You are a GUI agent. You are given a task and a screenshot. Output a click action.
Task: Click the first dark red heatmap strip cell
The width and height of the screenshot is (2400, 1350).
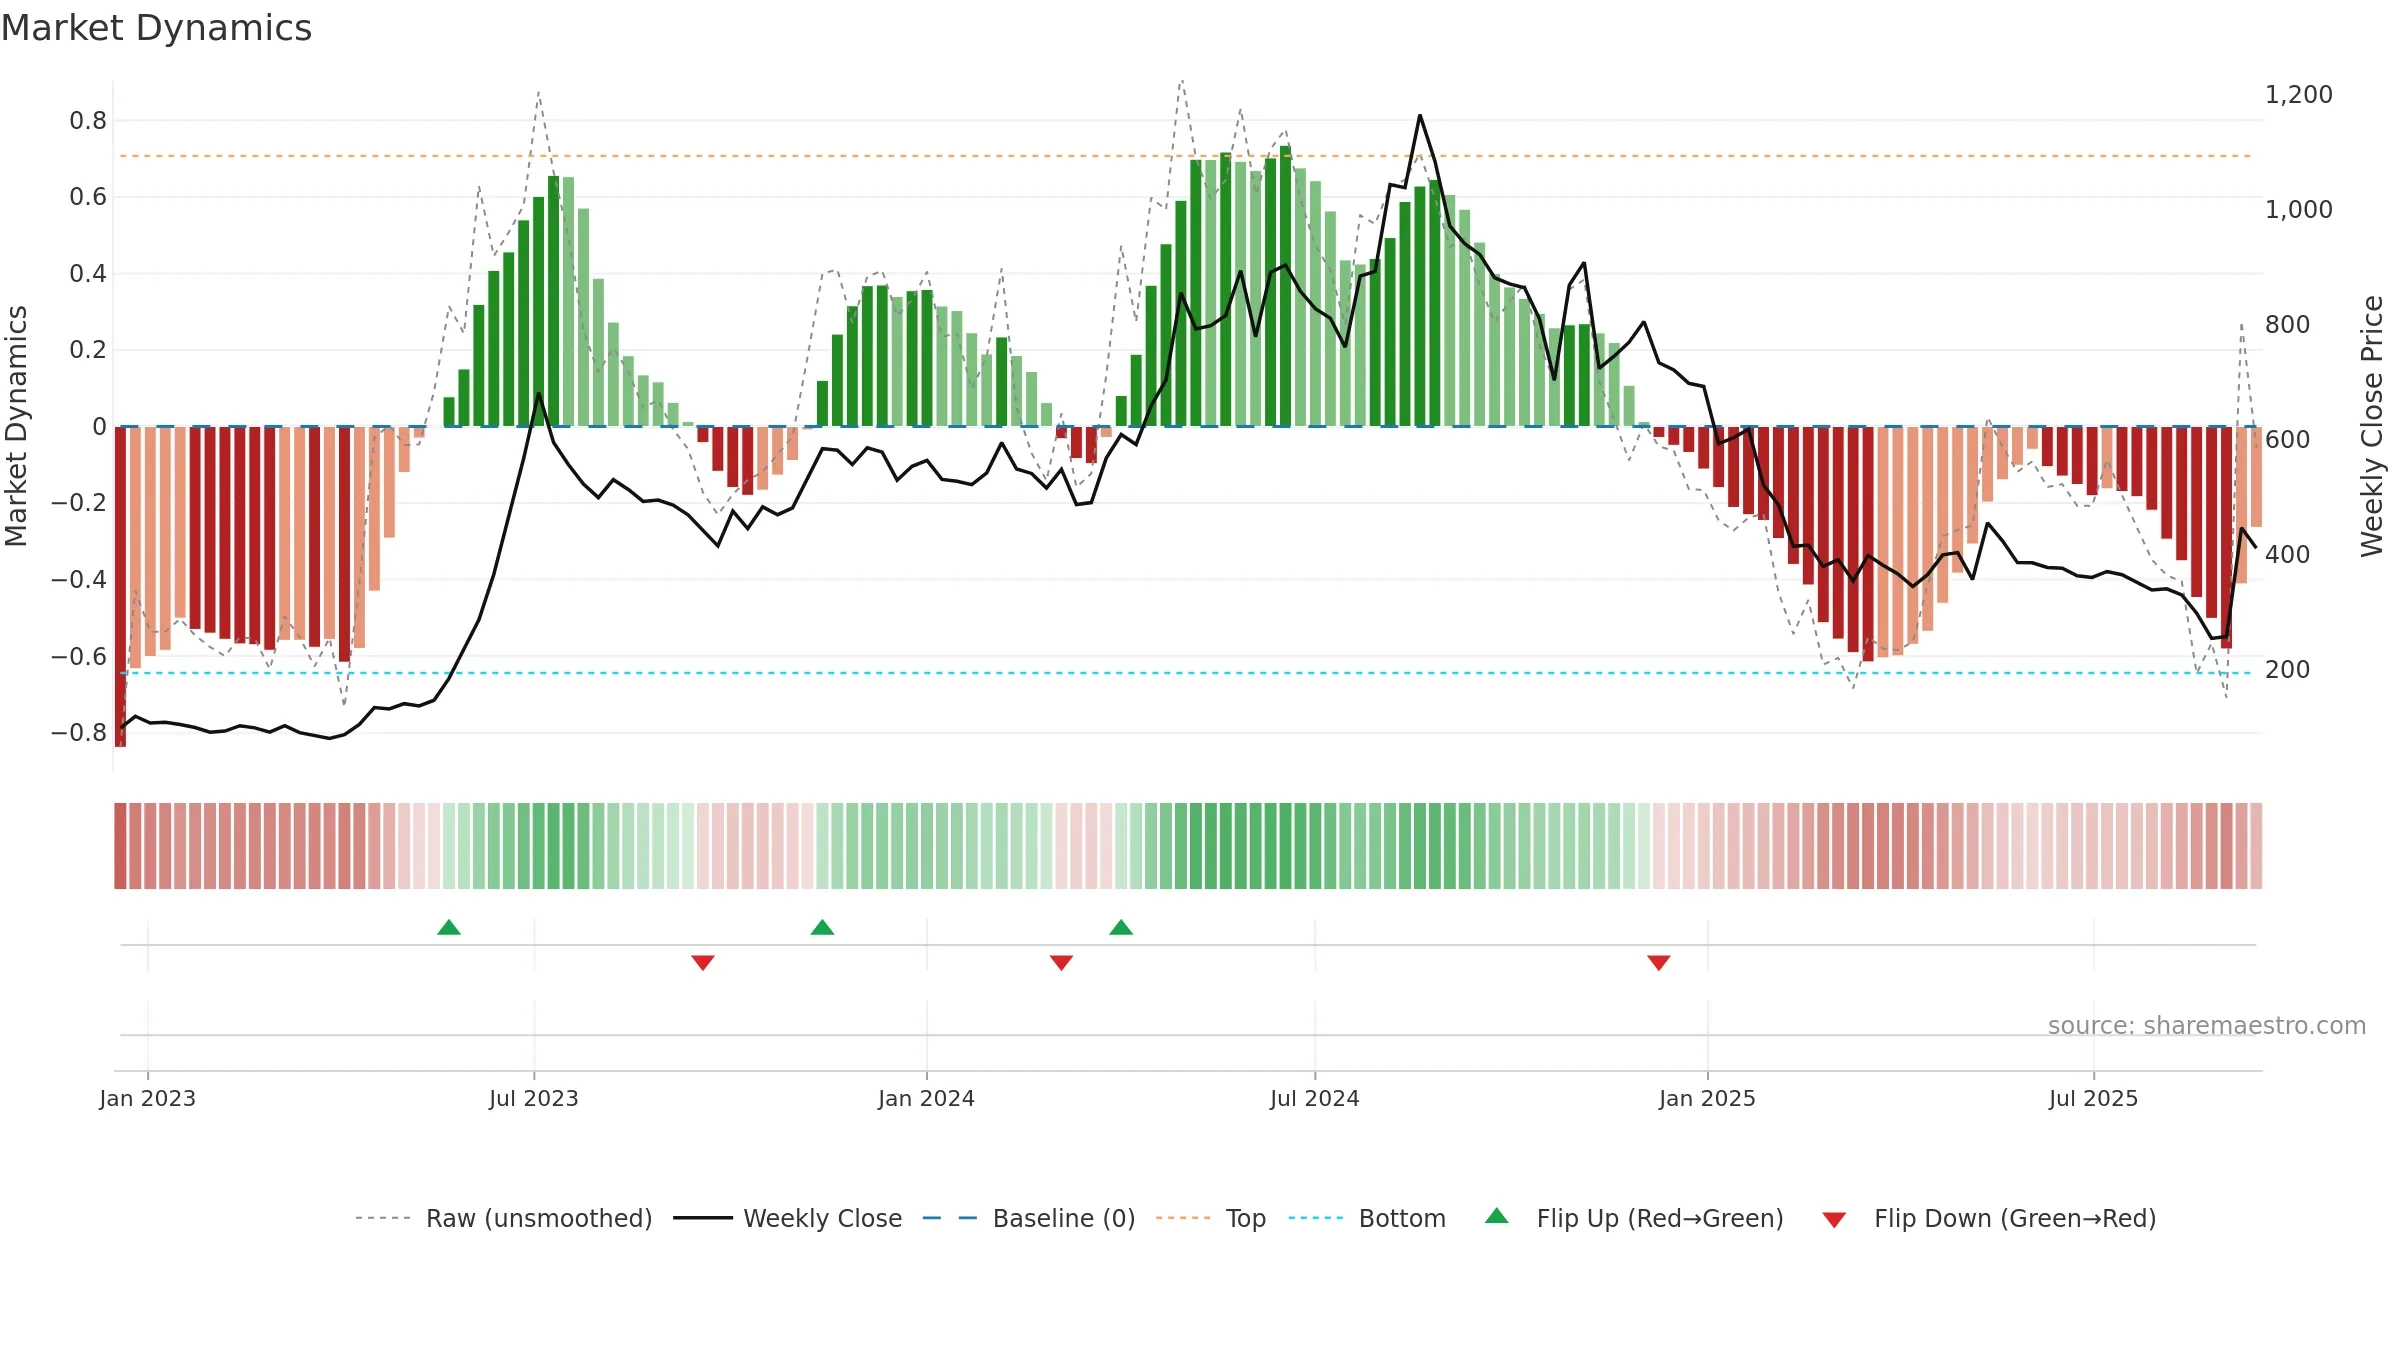click(120, 846)
